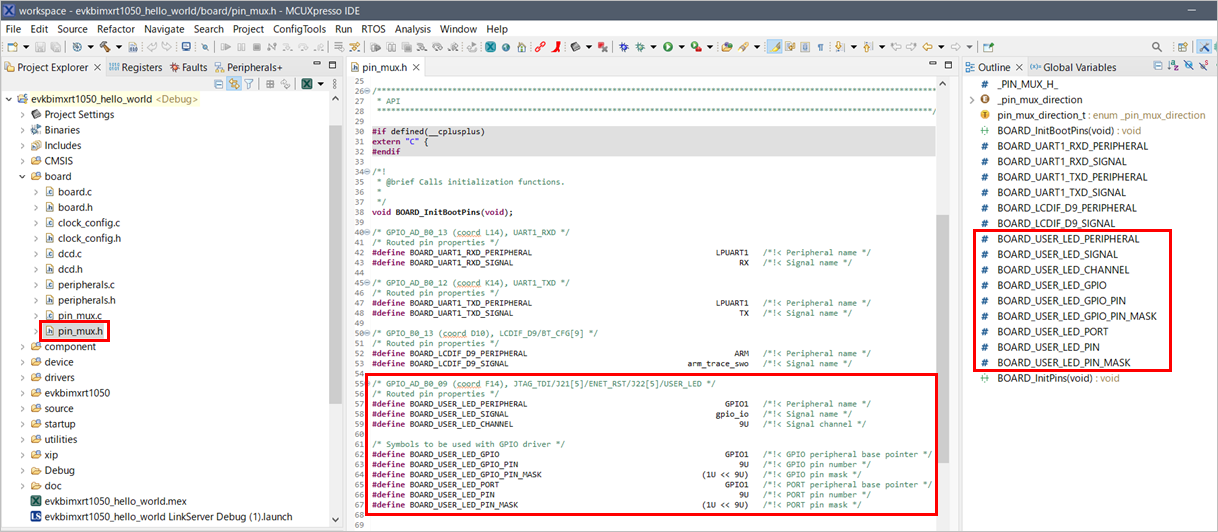Expand _pin_mux_direction in Outline
The image size is (1218, 532).
[971, 100]
